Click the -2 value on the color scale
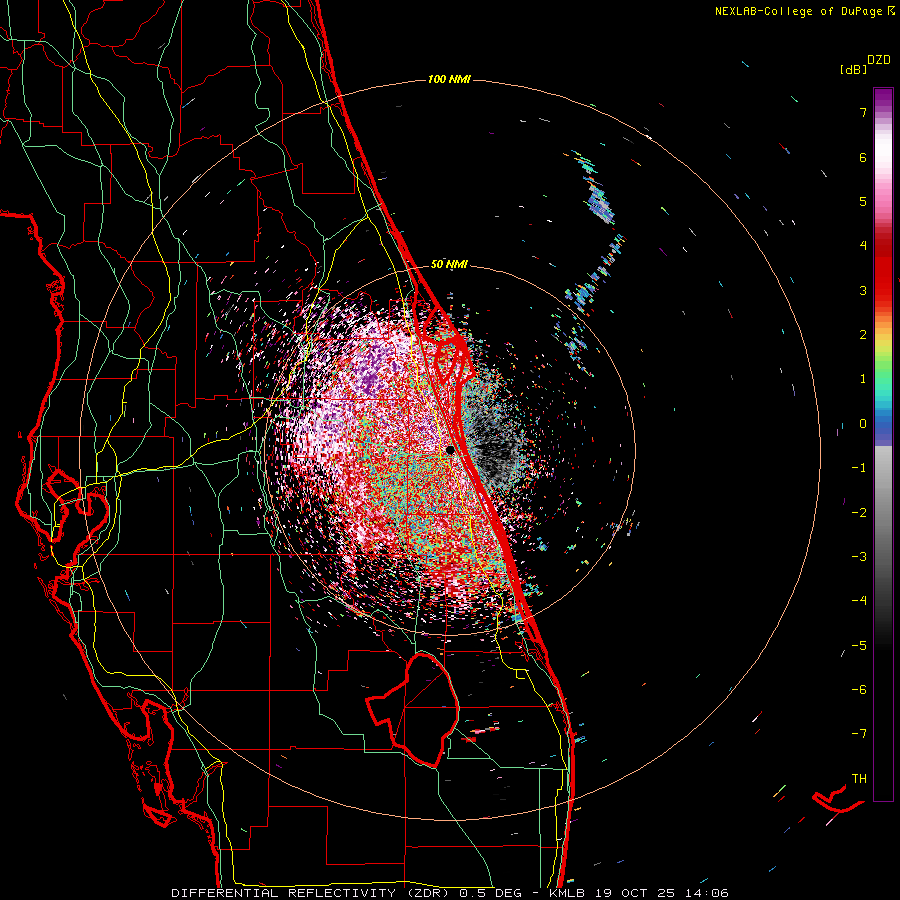The height and width of the screenshot is (900, 900). pyautogui.click(x=859, y=512)
